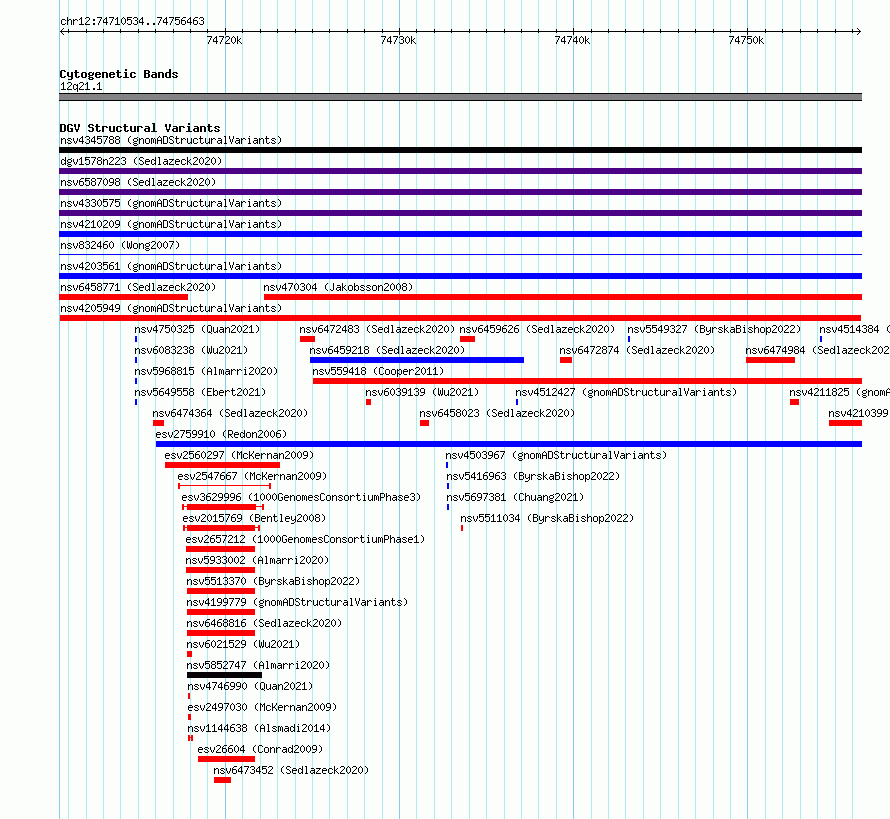Viewport: 890px width, 819px height.
Task: Click nsv5933002 (Almarri2020) label
Action: point(257,560)
